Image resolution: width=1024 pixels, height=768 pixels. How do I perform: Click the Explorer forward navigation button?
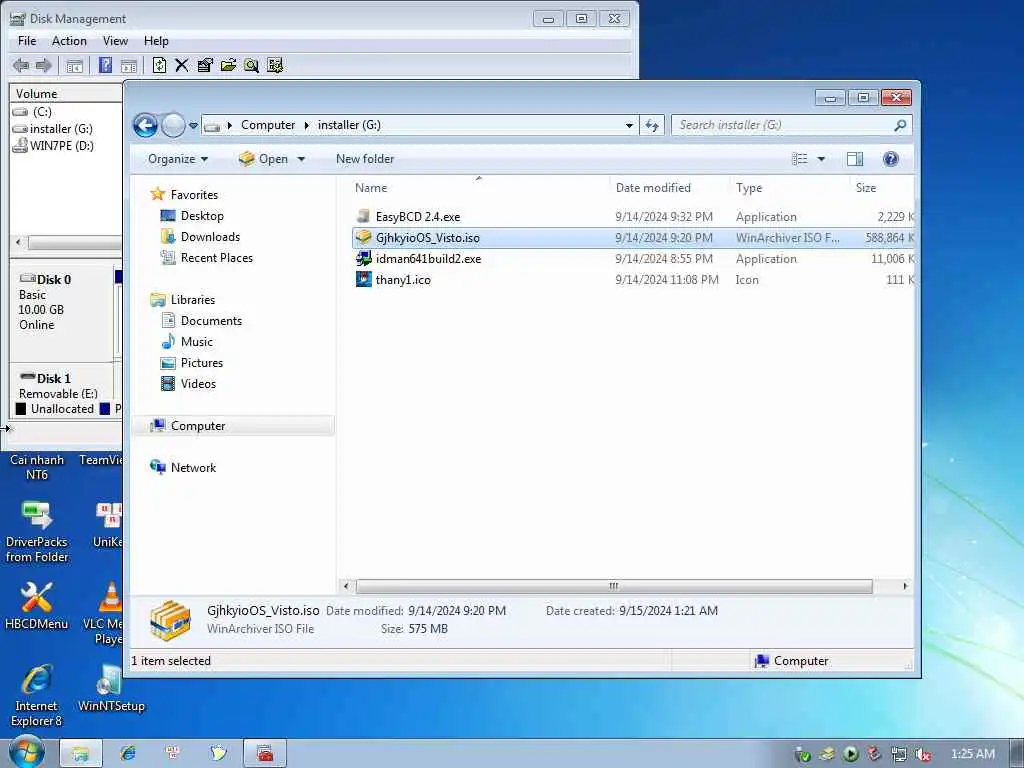coord(173,125)
